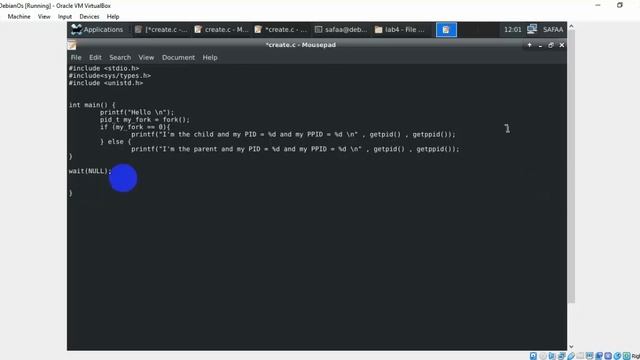The height and width of the screenshot is (360, 640).
Task: Open the Document menu in Mousepad
Action: coord(178,58)
